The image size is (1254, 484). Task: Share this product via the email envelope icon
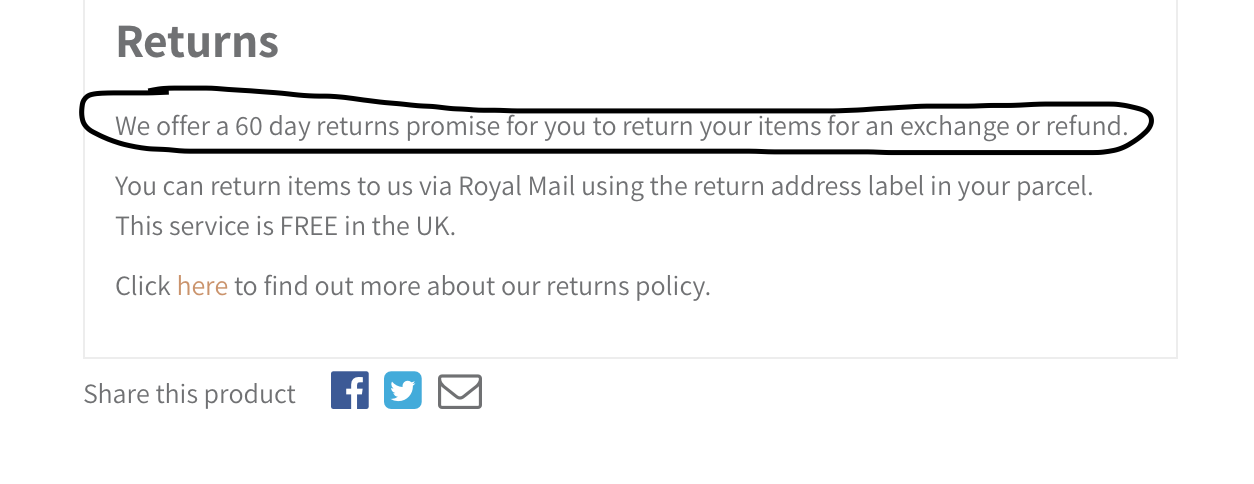460,391
